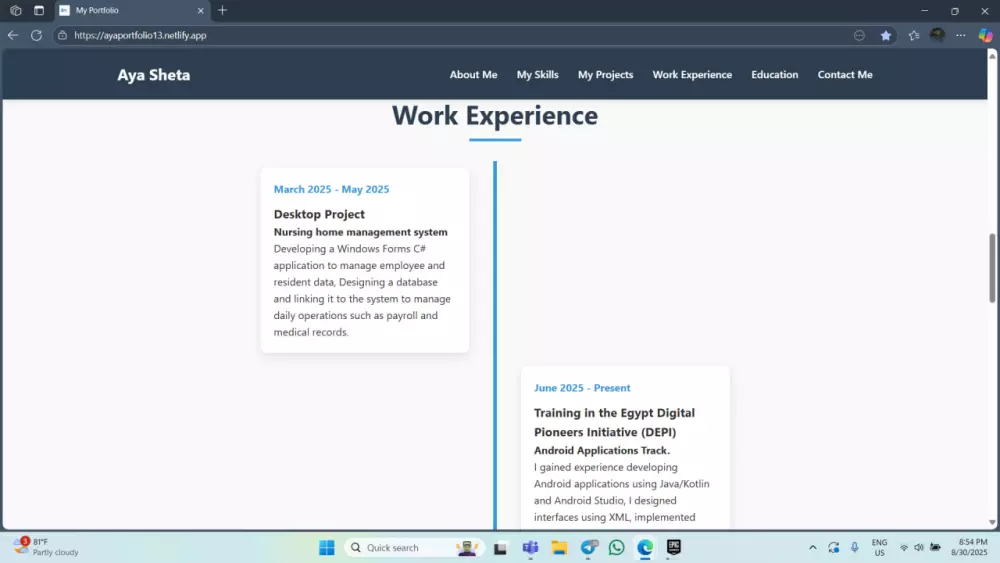1000x563 pixels.
Task: Navigate to Contact Me section
Action: pyautogui.click(x=845, y=75)
